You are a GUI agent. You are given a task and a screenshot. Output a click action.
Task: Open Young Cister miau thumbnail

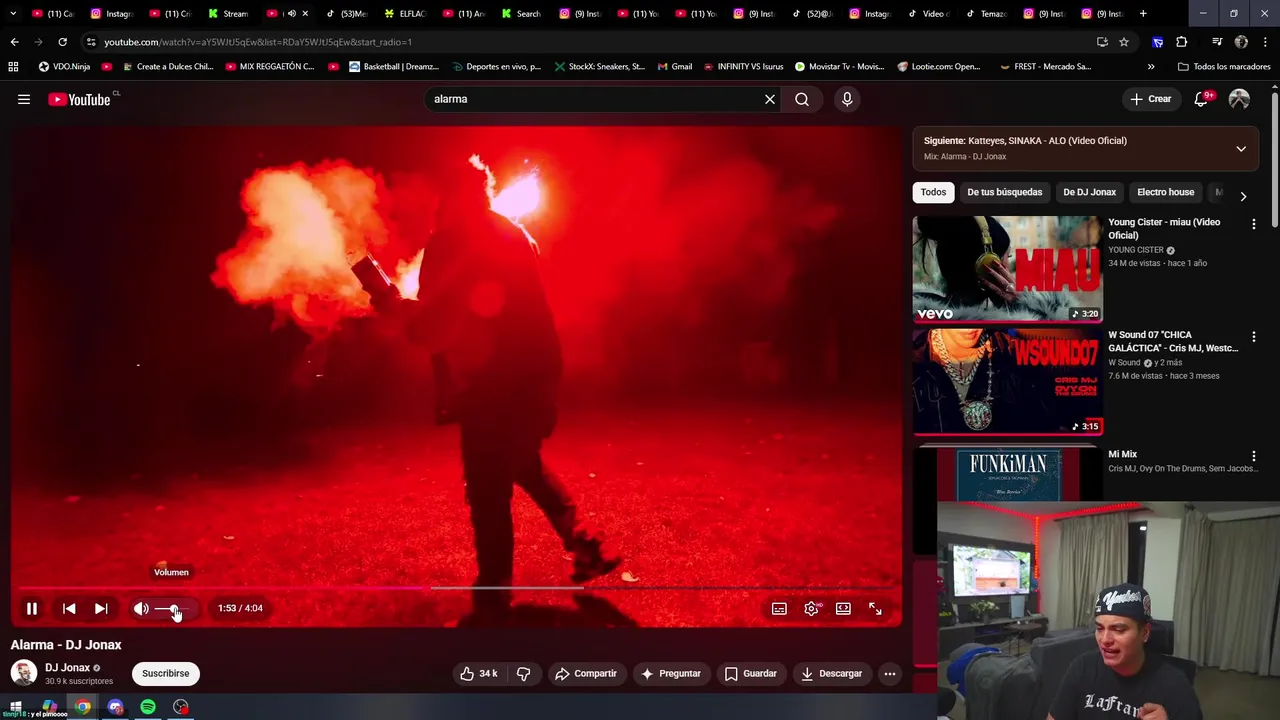point(1007,268)
